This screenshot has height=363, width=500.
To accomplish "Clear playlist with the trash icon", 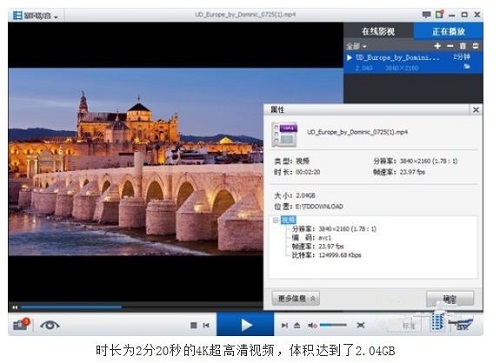I will click(463, 46).
